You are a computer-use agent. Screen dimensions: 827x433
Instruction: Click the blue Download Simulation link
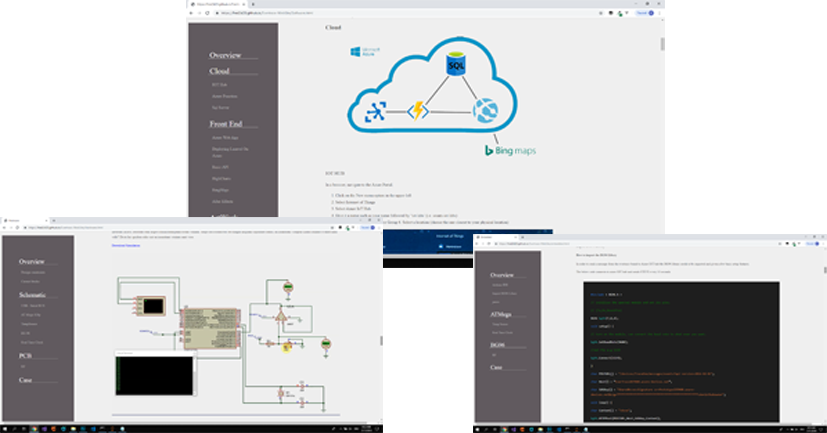click(126, 245)
